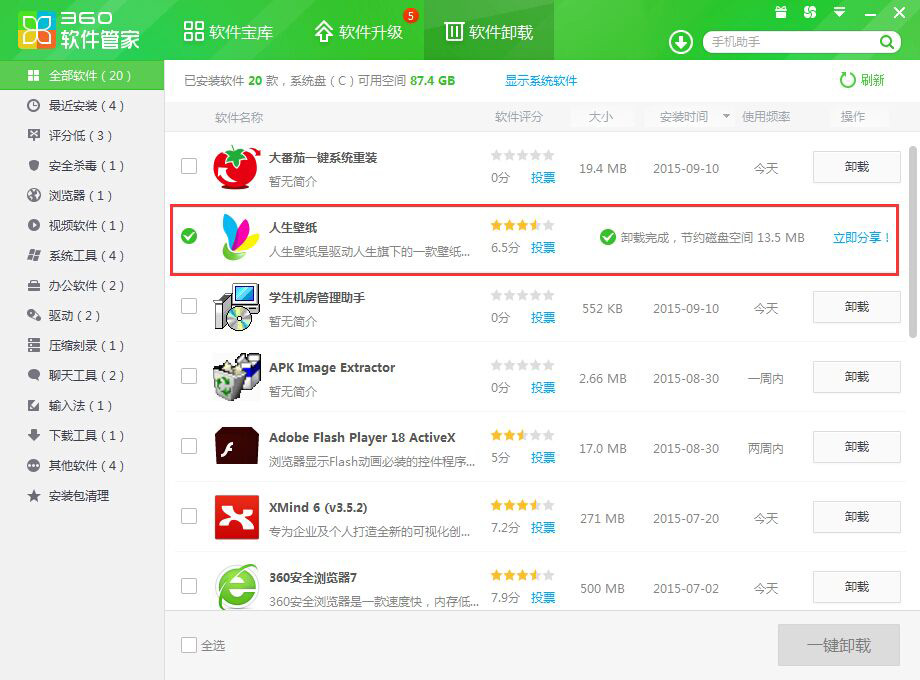Click the pencil icon for 输入法
The height and width of the screenshot is (680, 920).
point(34,405)
